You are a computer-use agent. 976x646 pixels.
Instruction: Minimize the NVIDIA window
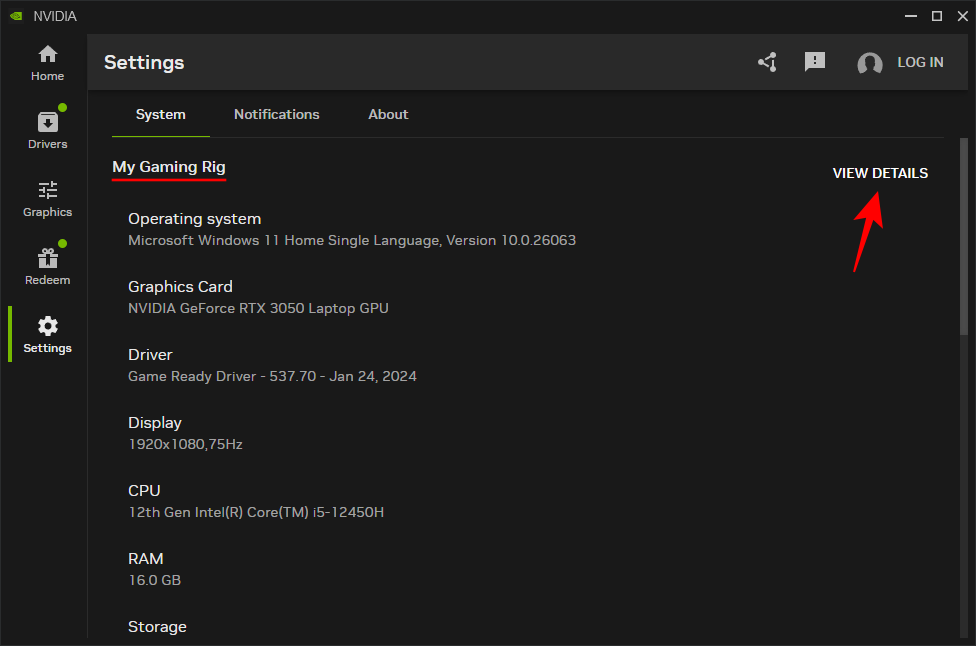[911, 16]
